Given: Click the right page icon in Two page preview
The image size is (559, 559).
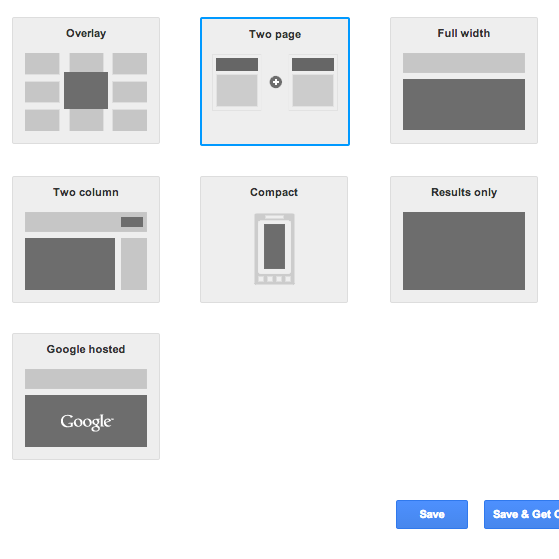Looking at the screenshot, I should tap(313, 82).
